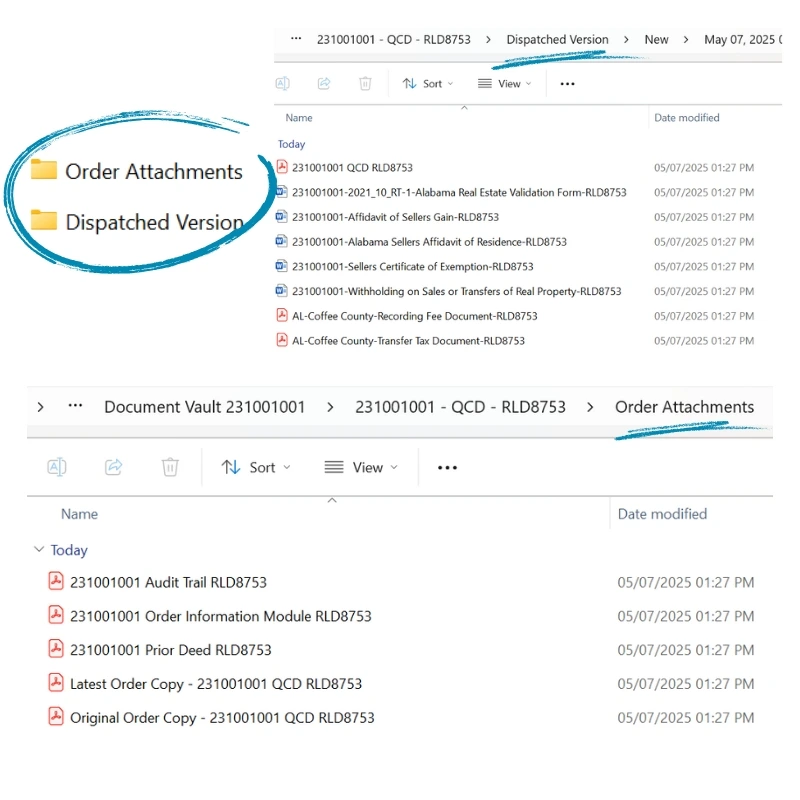The height and width of the screenshot is (800, 800).
Task: Select Latest Order Copy - 231001001 QCD RLD8753
Action: coord(216,684)
